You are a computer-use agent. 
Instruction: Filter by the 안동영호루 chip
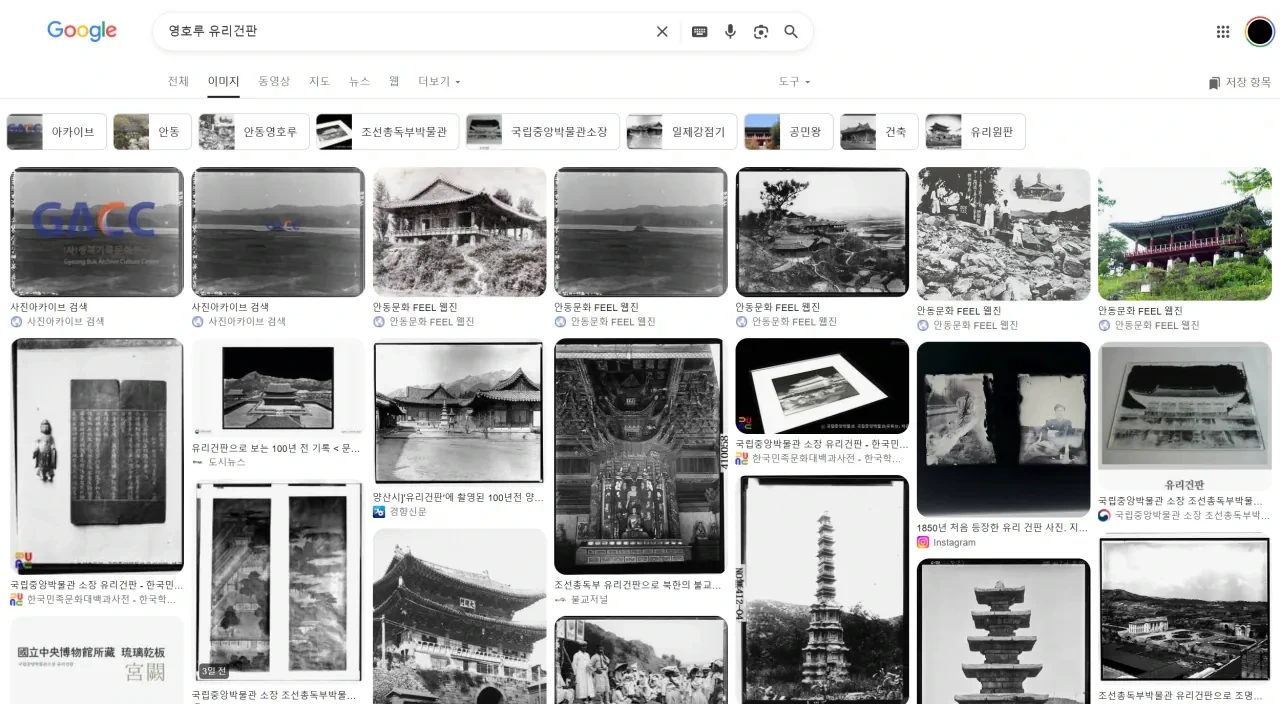coord(254,132)
